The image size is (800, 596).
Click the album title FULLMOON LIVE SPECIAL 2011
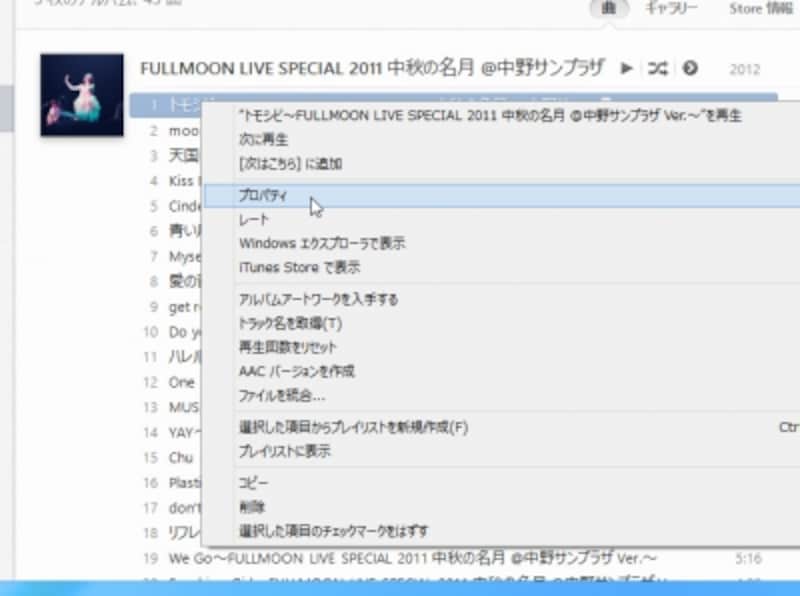tap(372, 68)
